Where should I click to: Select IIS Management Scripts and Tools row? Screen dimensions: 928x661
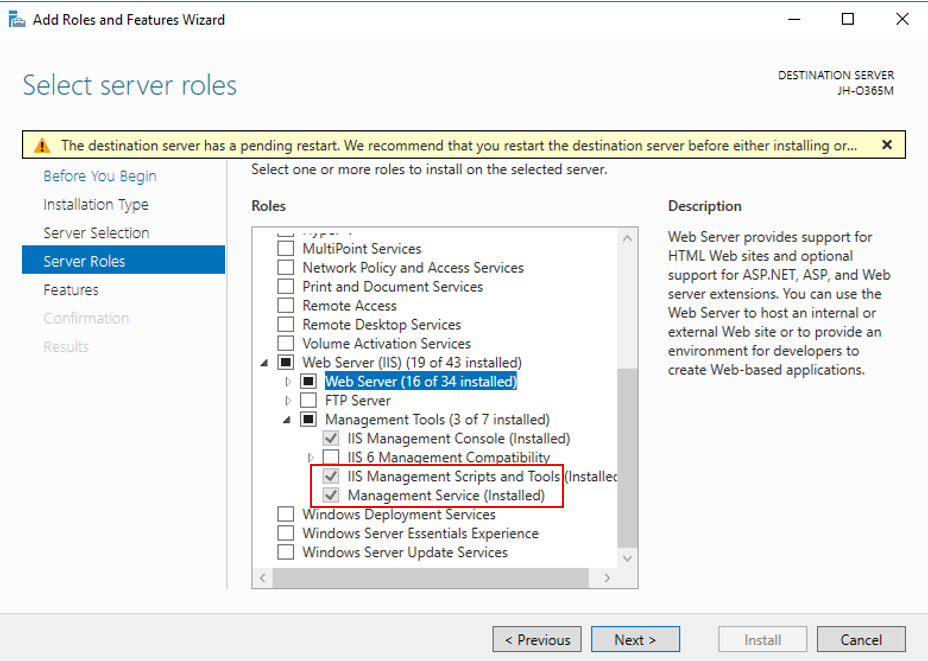(482, 476)
